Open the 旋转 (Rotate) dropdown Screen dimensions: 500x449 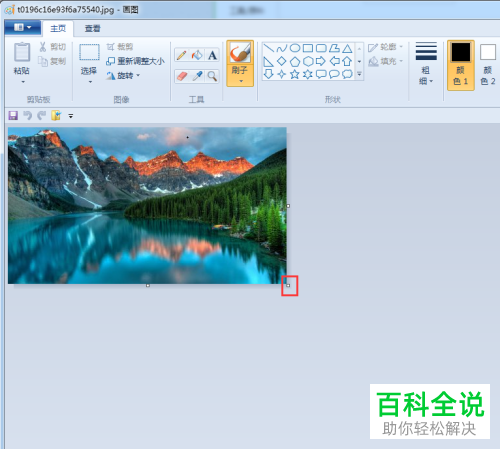point(123,76)
